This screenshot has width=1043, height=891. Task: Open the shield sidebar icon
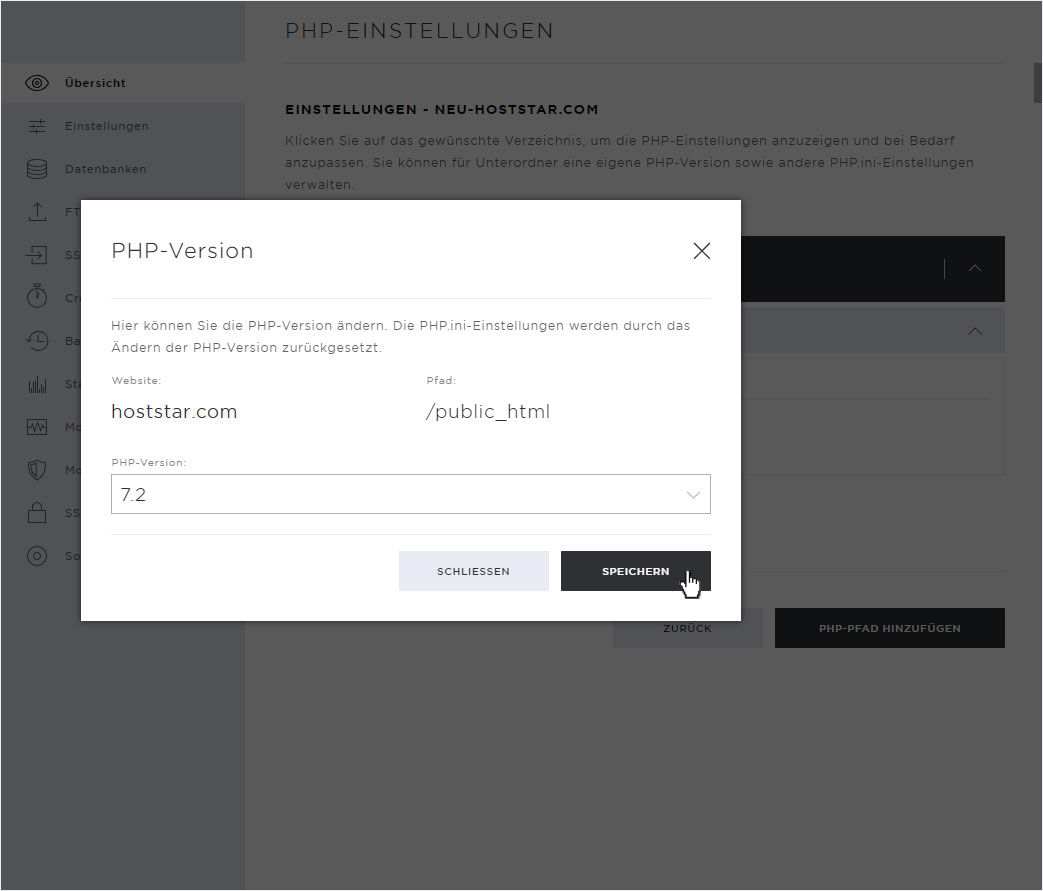click(x=37, y=470)
